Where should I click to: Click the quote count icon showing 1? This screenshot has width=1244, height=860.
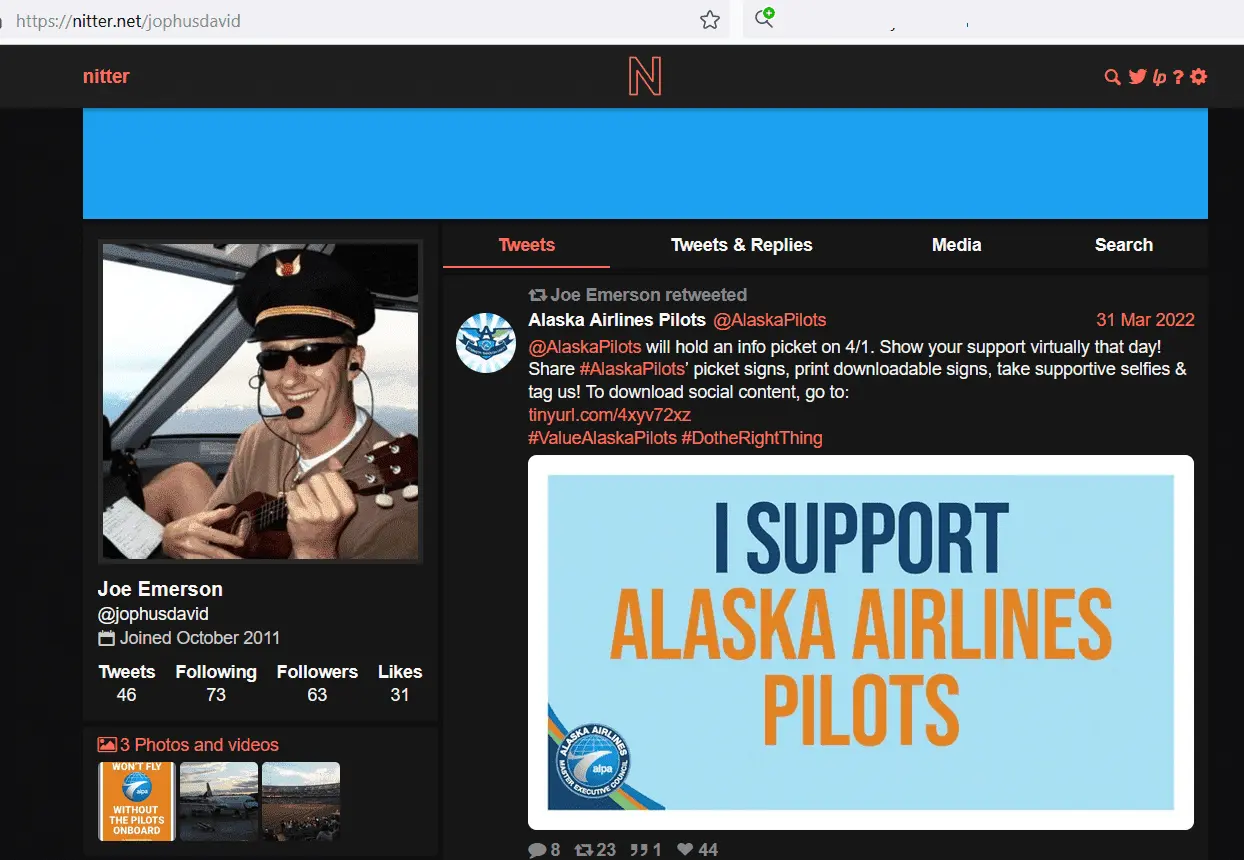639,850
